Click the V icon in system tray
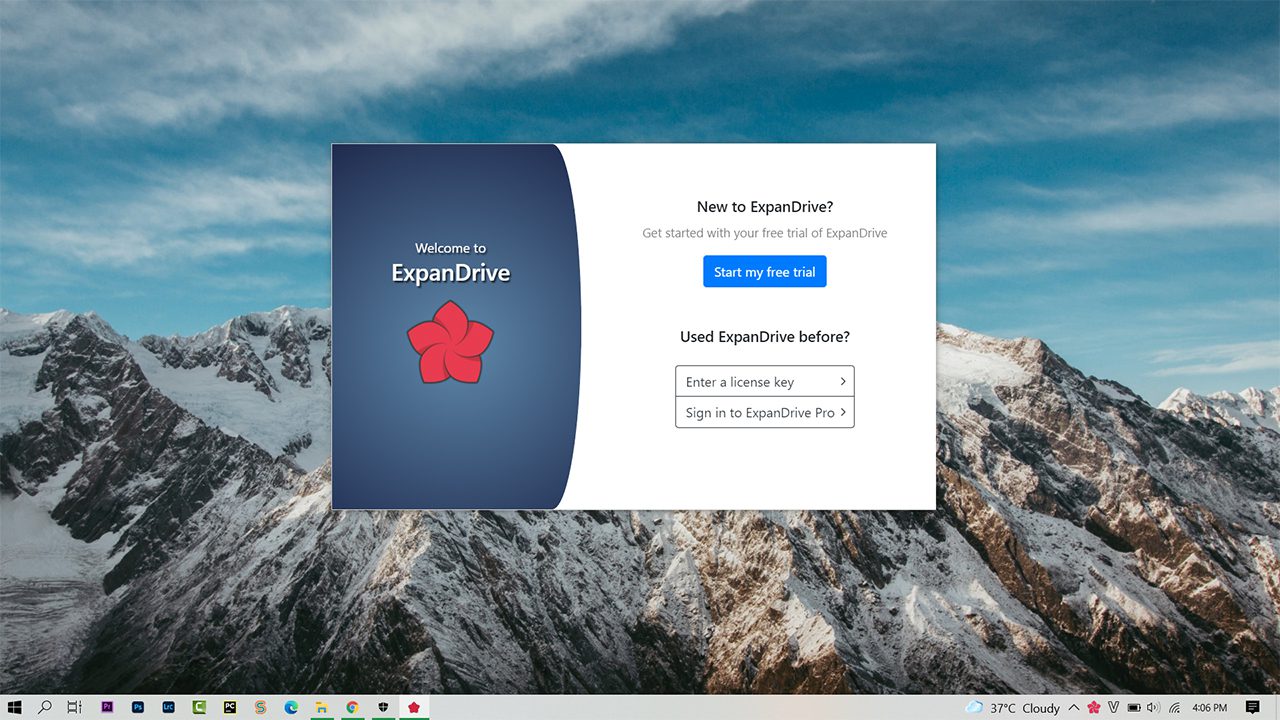Image resolution: width=1280 pixels, height=720 pixels. point(1113,707)
